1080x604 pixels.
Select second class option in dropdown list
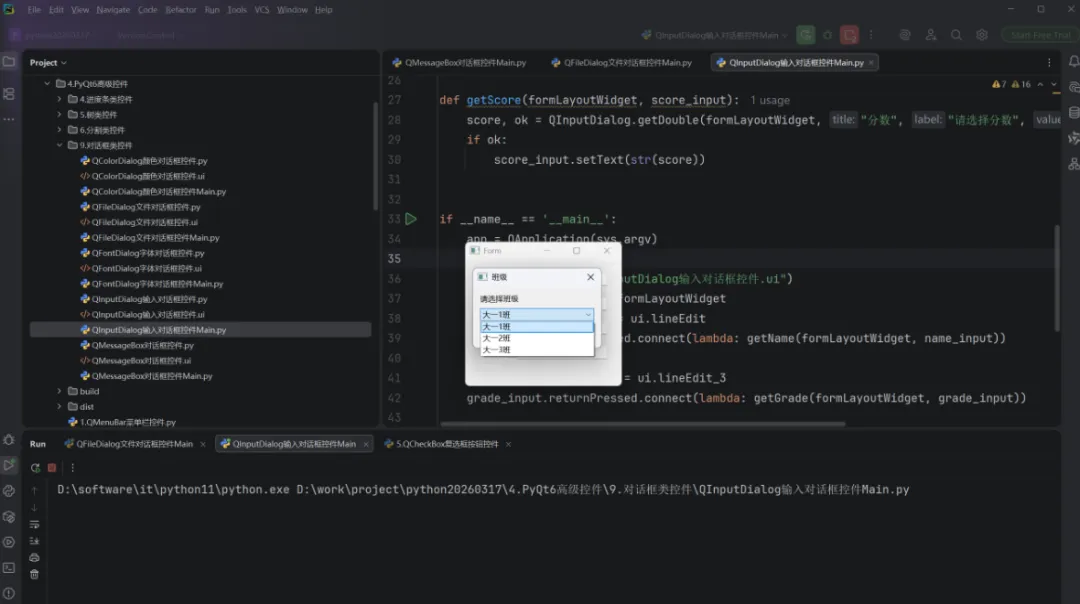(x=537, y=338)
